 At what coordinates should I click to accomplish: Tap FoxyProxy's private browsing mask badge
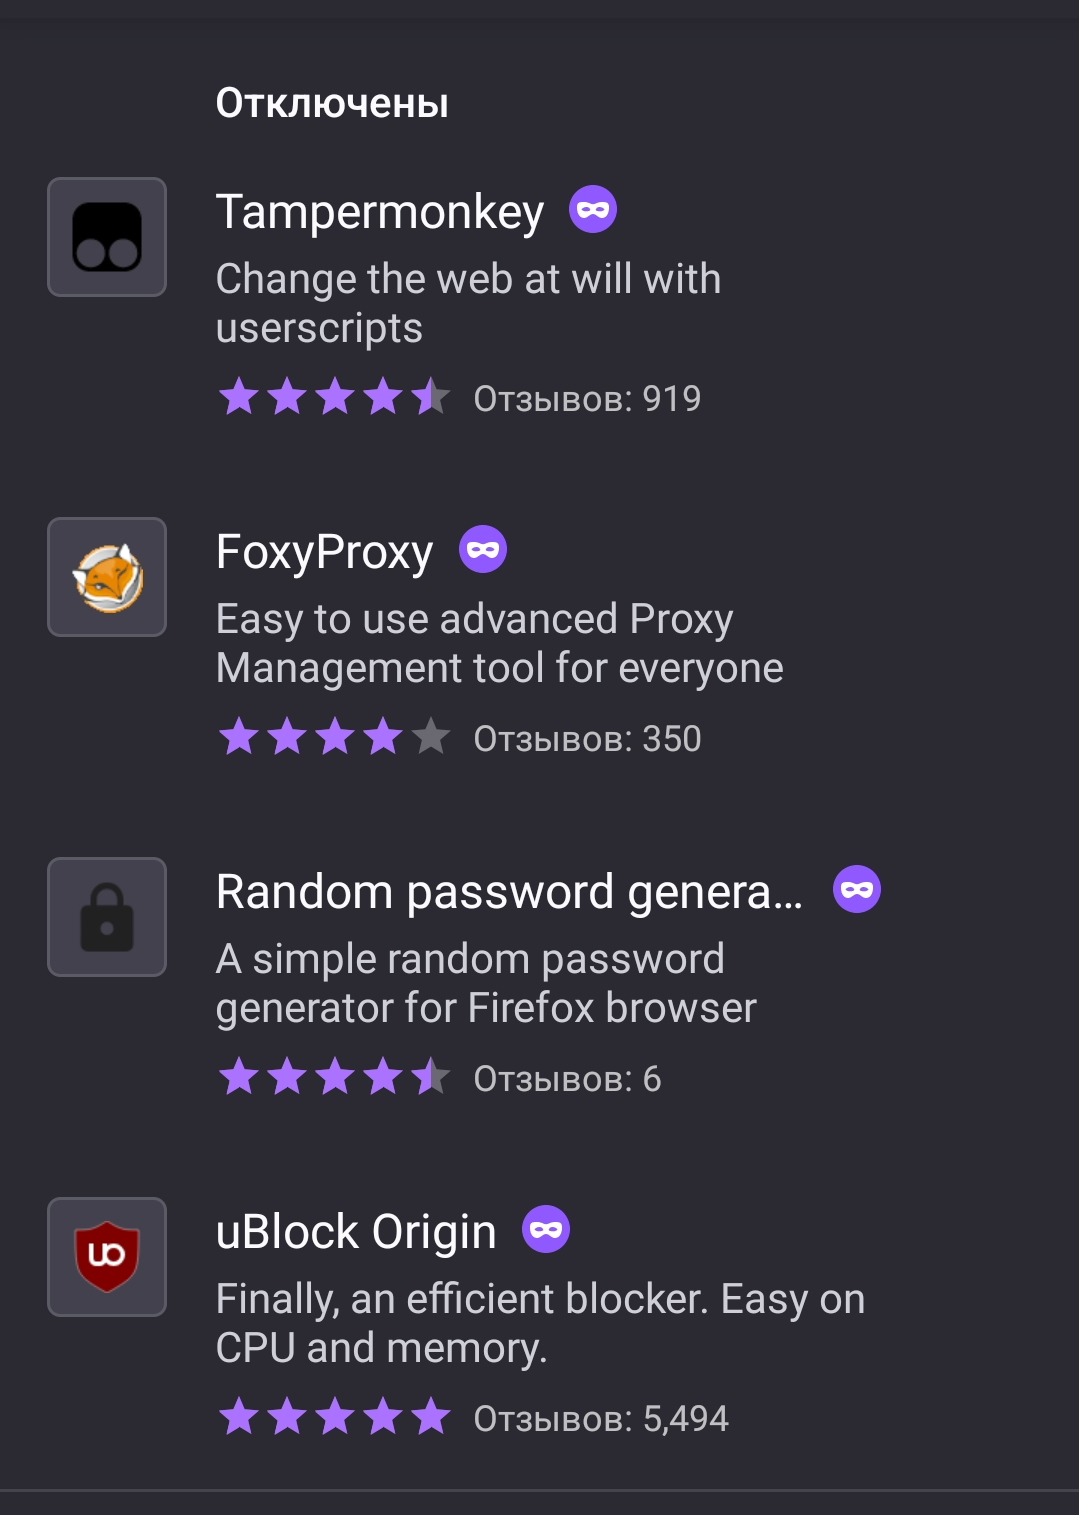click(x=483, y=550)
